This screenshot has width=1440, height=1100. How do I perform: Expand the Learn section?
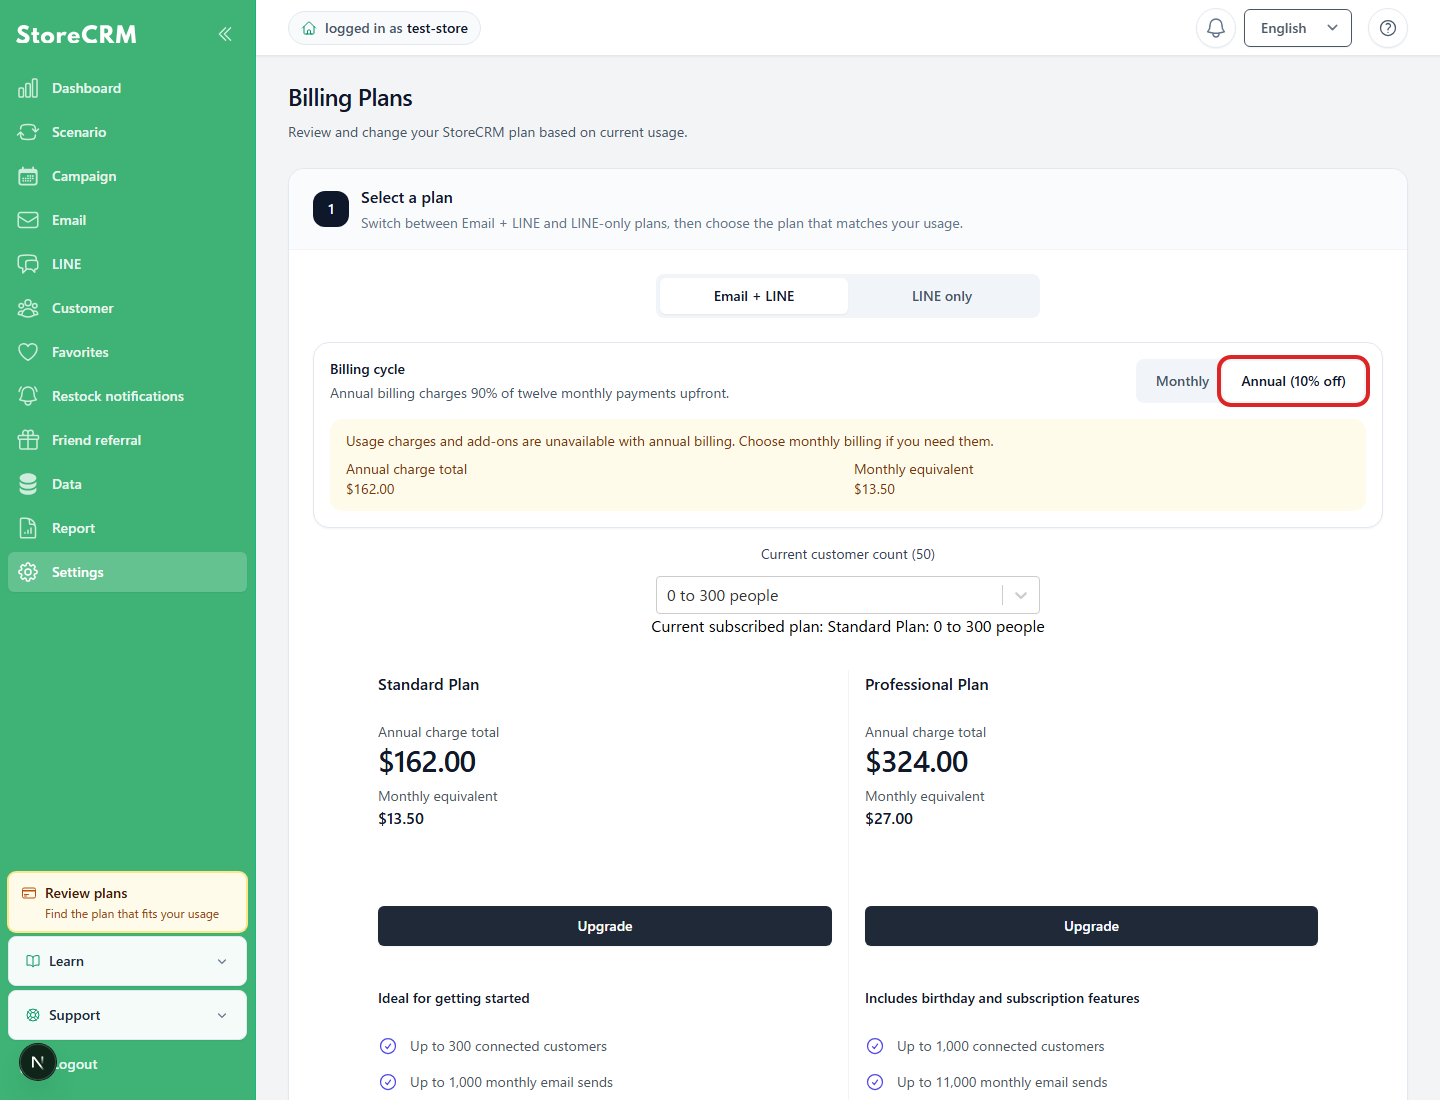(127, 961)
